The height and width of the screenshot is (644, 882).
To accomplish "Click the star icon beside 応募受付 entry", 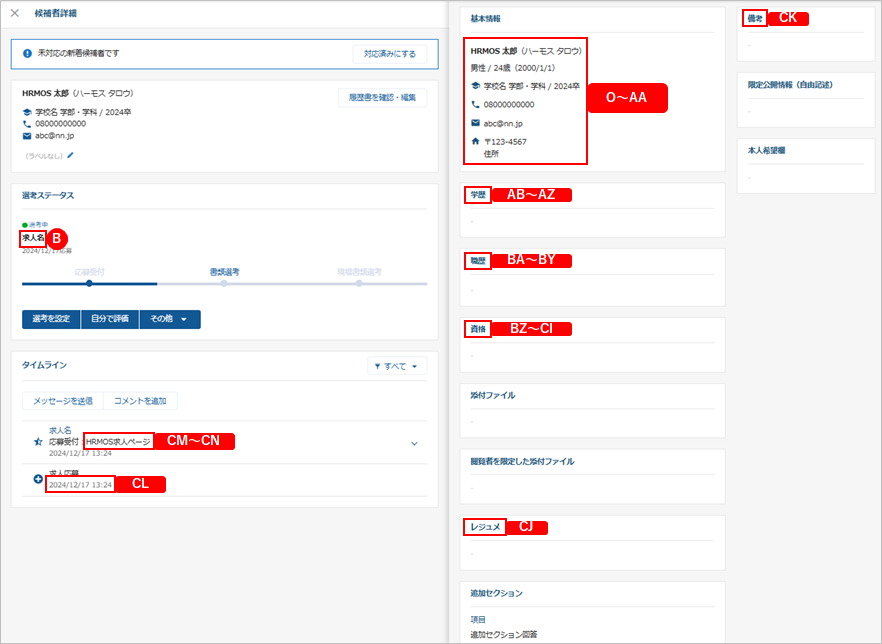I will (38, 441).
